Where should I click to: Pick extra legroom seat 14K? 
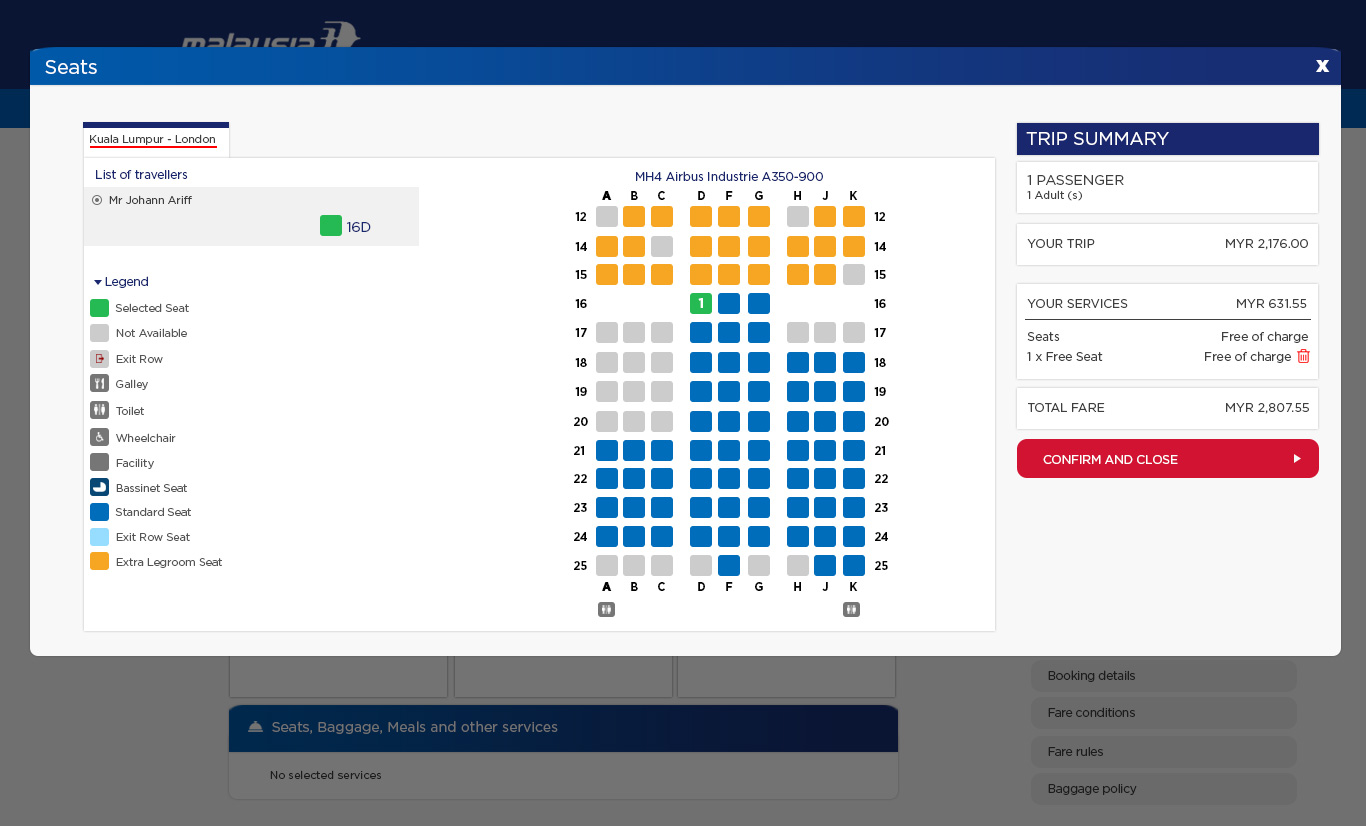click(854, 246)
